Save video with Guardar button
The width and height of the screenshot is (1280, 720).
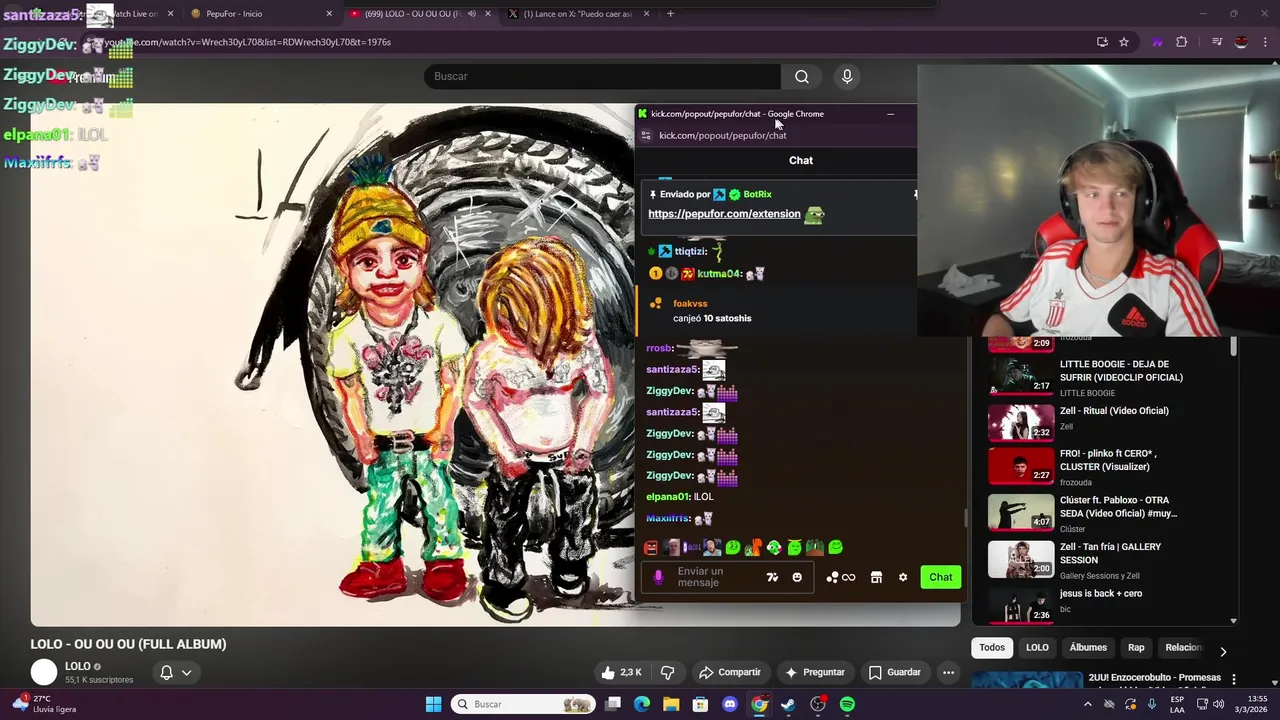pos(895,673)
